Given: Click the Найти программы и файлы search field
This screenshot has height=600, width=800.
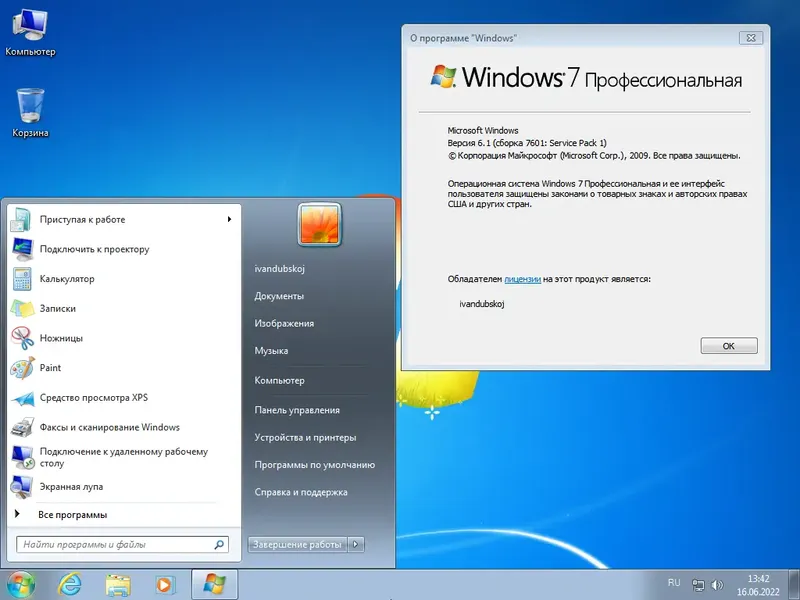Looking at the screenshot, I should coord(122,544).
